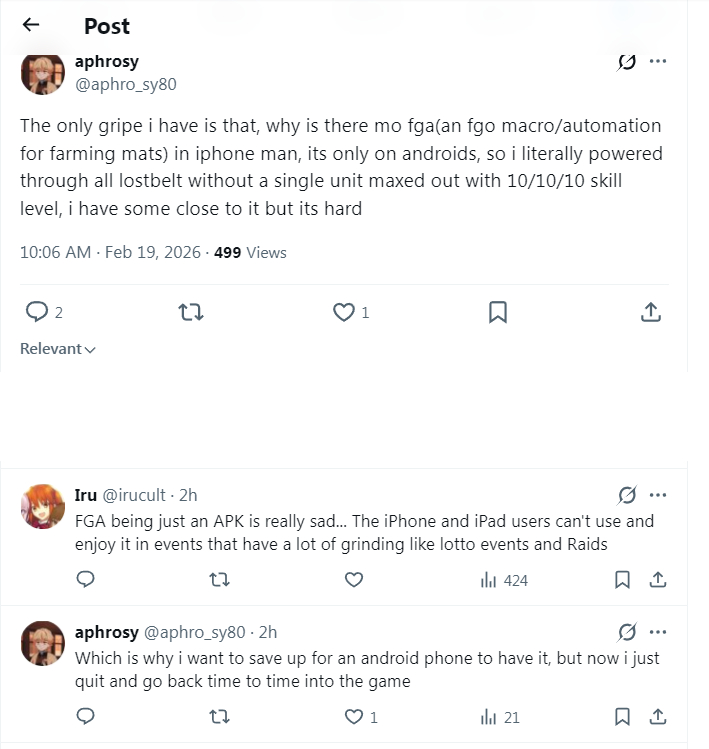Share the main post via upload icon
The width and height of the screenshot is (709, 749).
click(x=651, y=312)
